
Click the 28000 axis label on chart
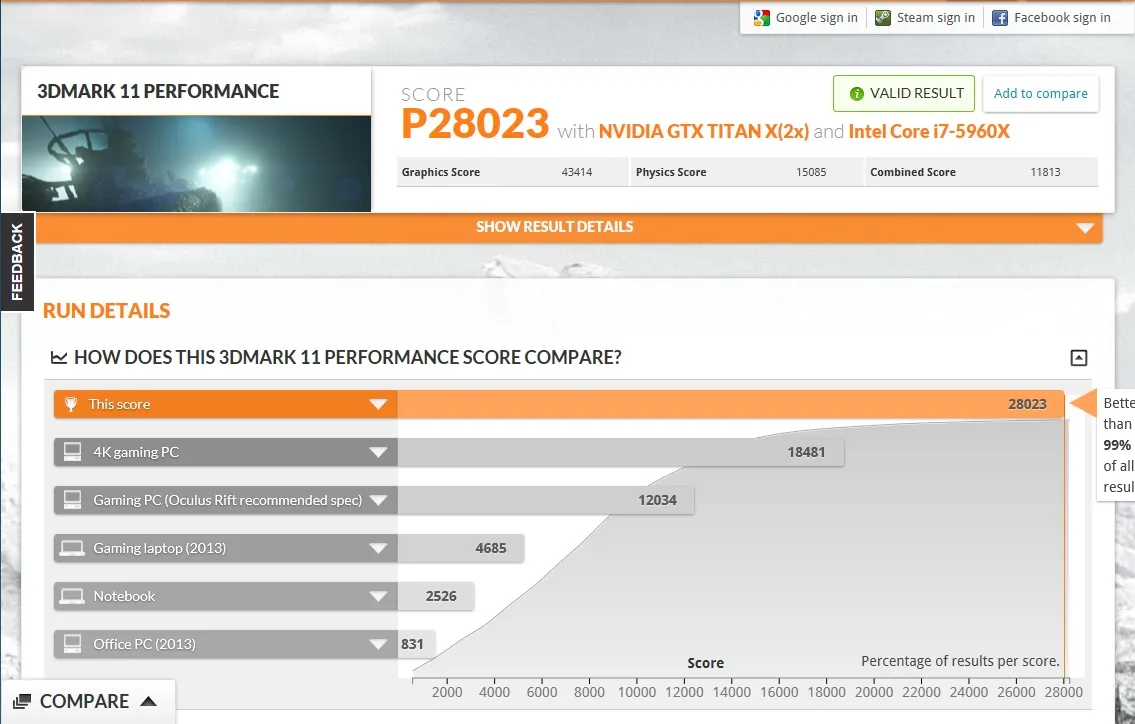[1063, 692]
